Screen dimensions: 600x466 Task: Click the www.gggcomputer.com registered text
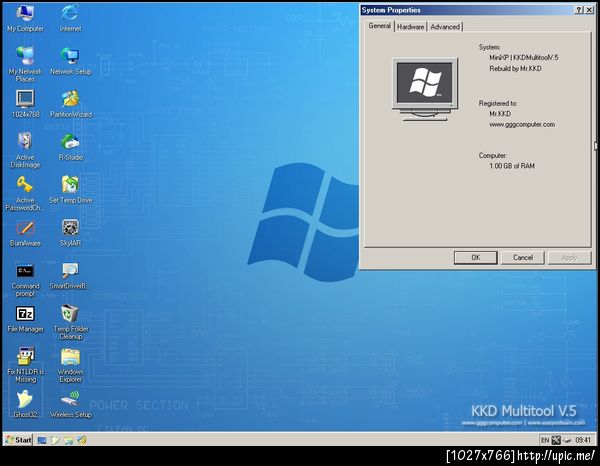tap(522, 124)
